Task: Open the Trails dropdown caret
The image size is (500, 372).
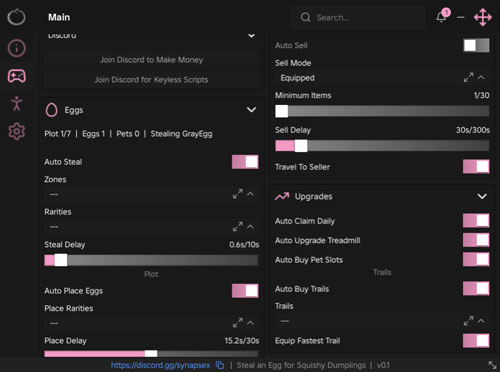Action: (x=481, y=321)
